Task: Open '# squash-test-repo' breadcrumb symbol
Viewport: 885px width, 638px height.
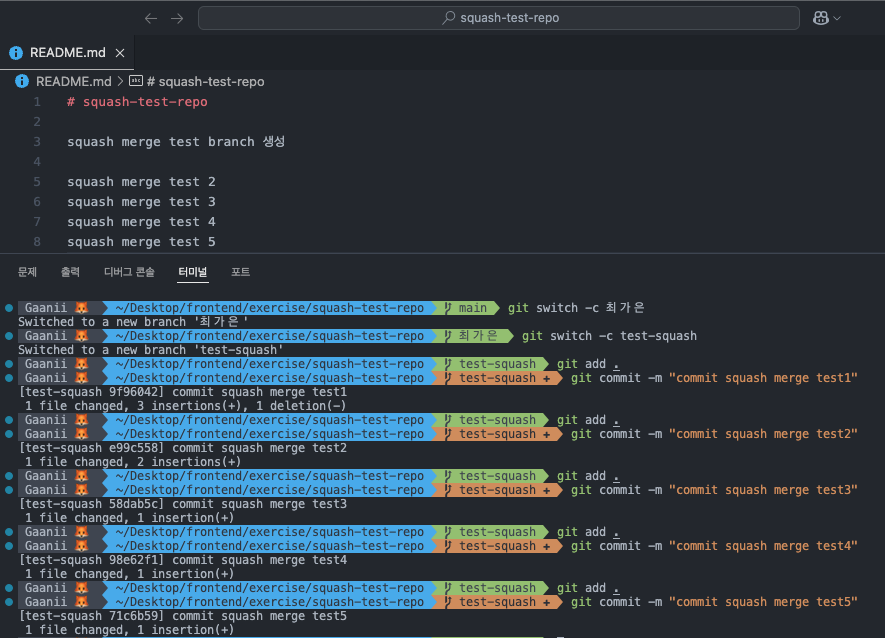Action: pos(205,81)
